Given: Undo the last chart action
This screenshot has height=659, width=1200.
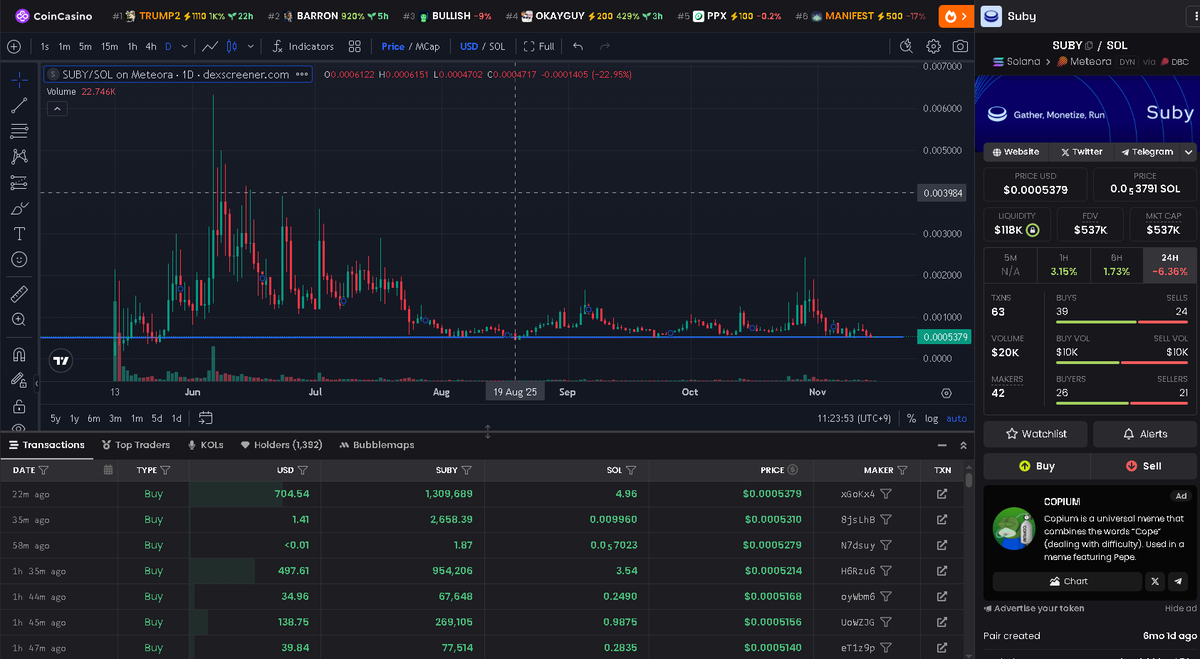Looking at the screenshot, I should (578, 46).
